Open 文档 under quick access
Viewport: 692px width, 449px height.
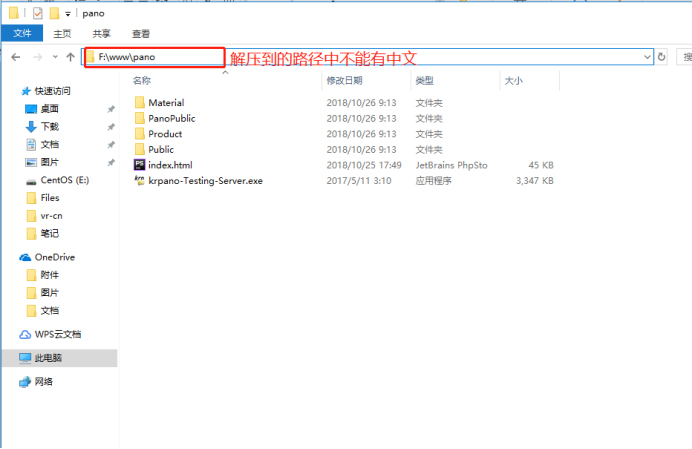(x=49, y=144)
